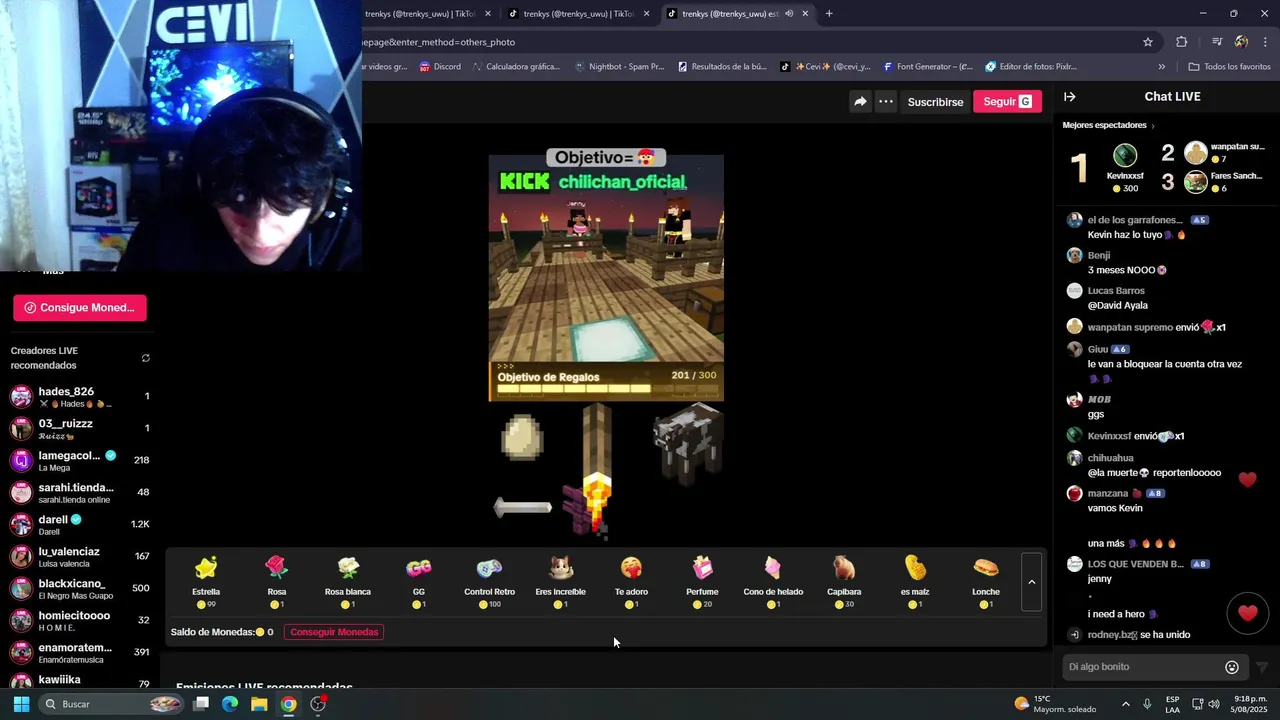Click the share arrow icon
Screen dimensions: 1280x720
point(860,101)
